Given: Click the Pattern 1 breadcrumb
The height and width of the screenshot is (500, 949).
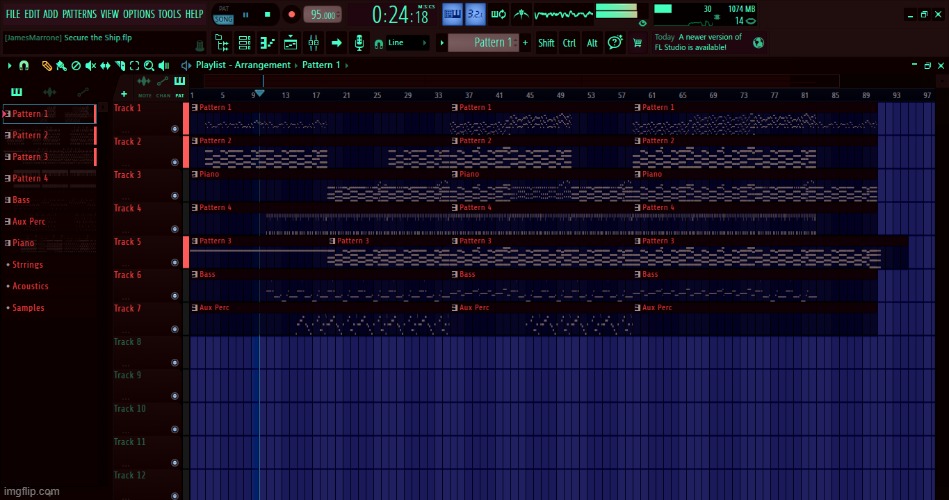Looking at the screenshot, I should 321,65.
